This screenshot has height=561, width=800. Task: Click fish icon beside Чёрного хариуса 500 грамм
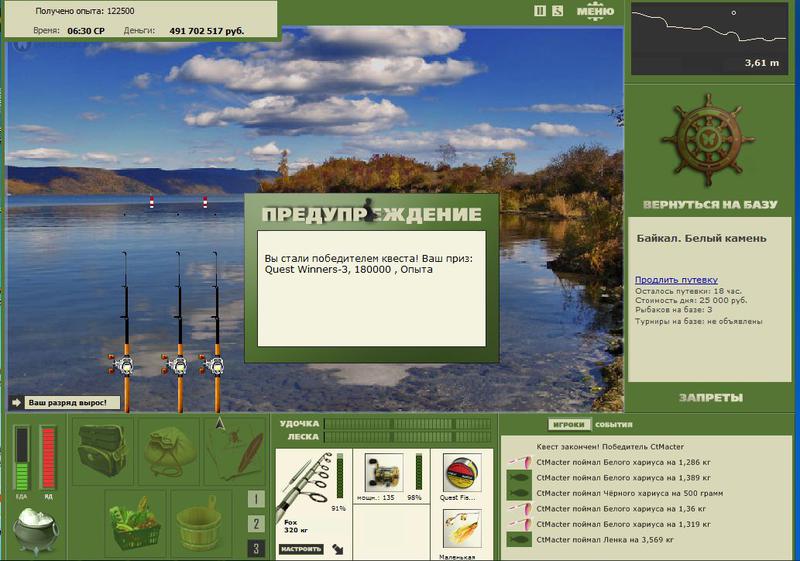519,493
